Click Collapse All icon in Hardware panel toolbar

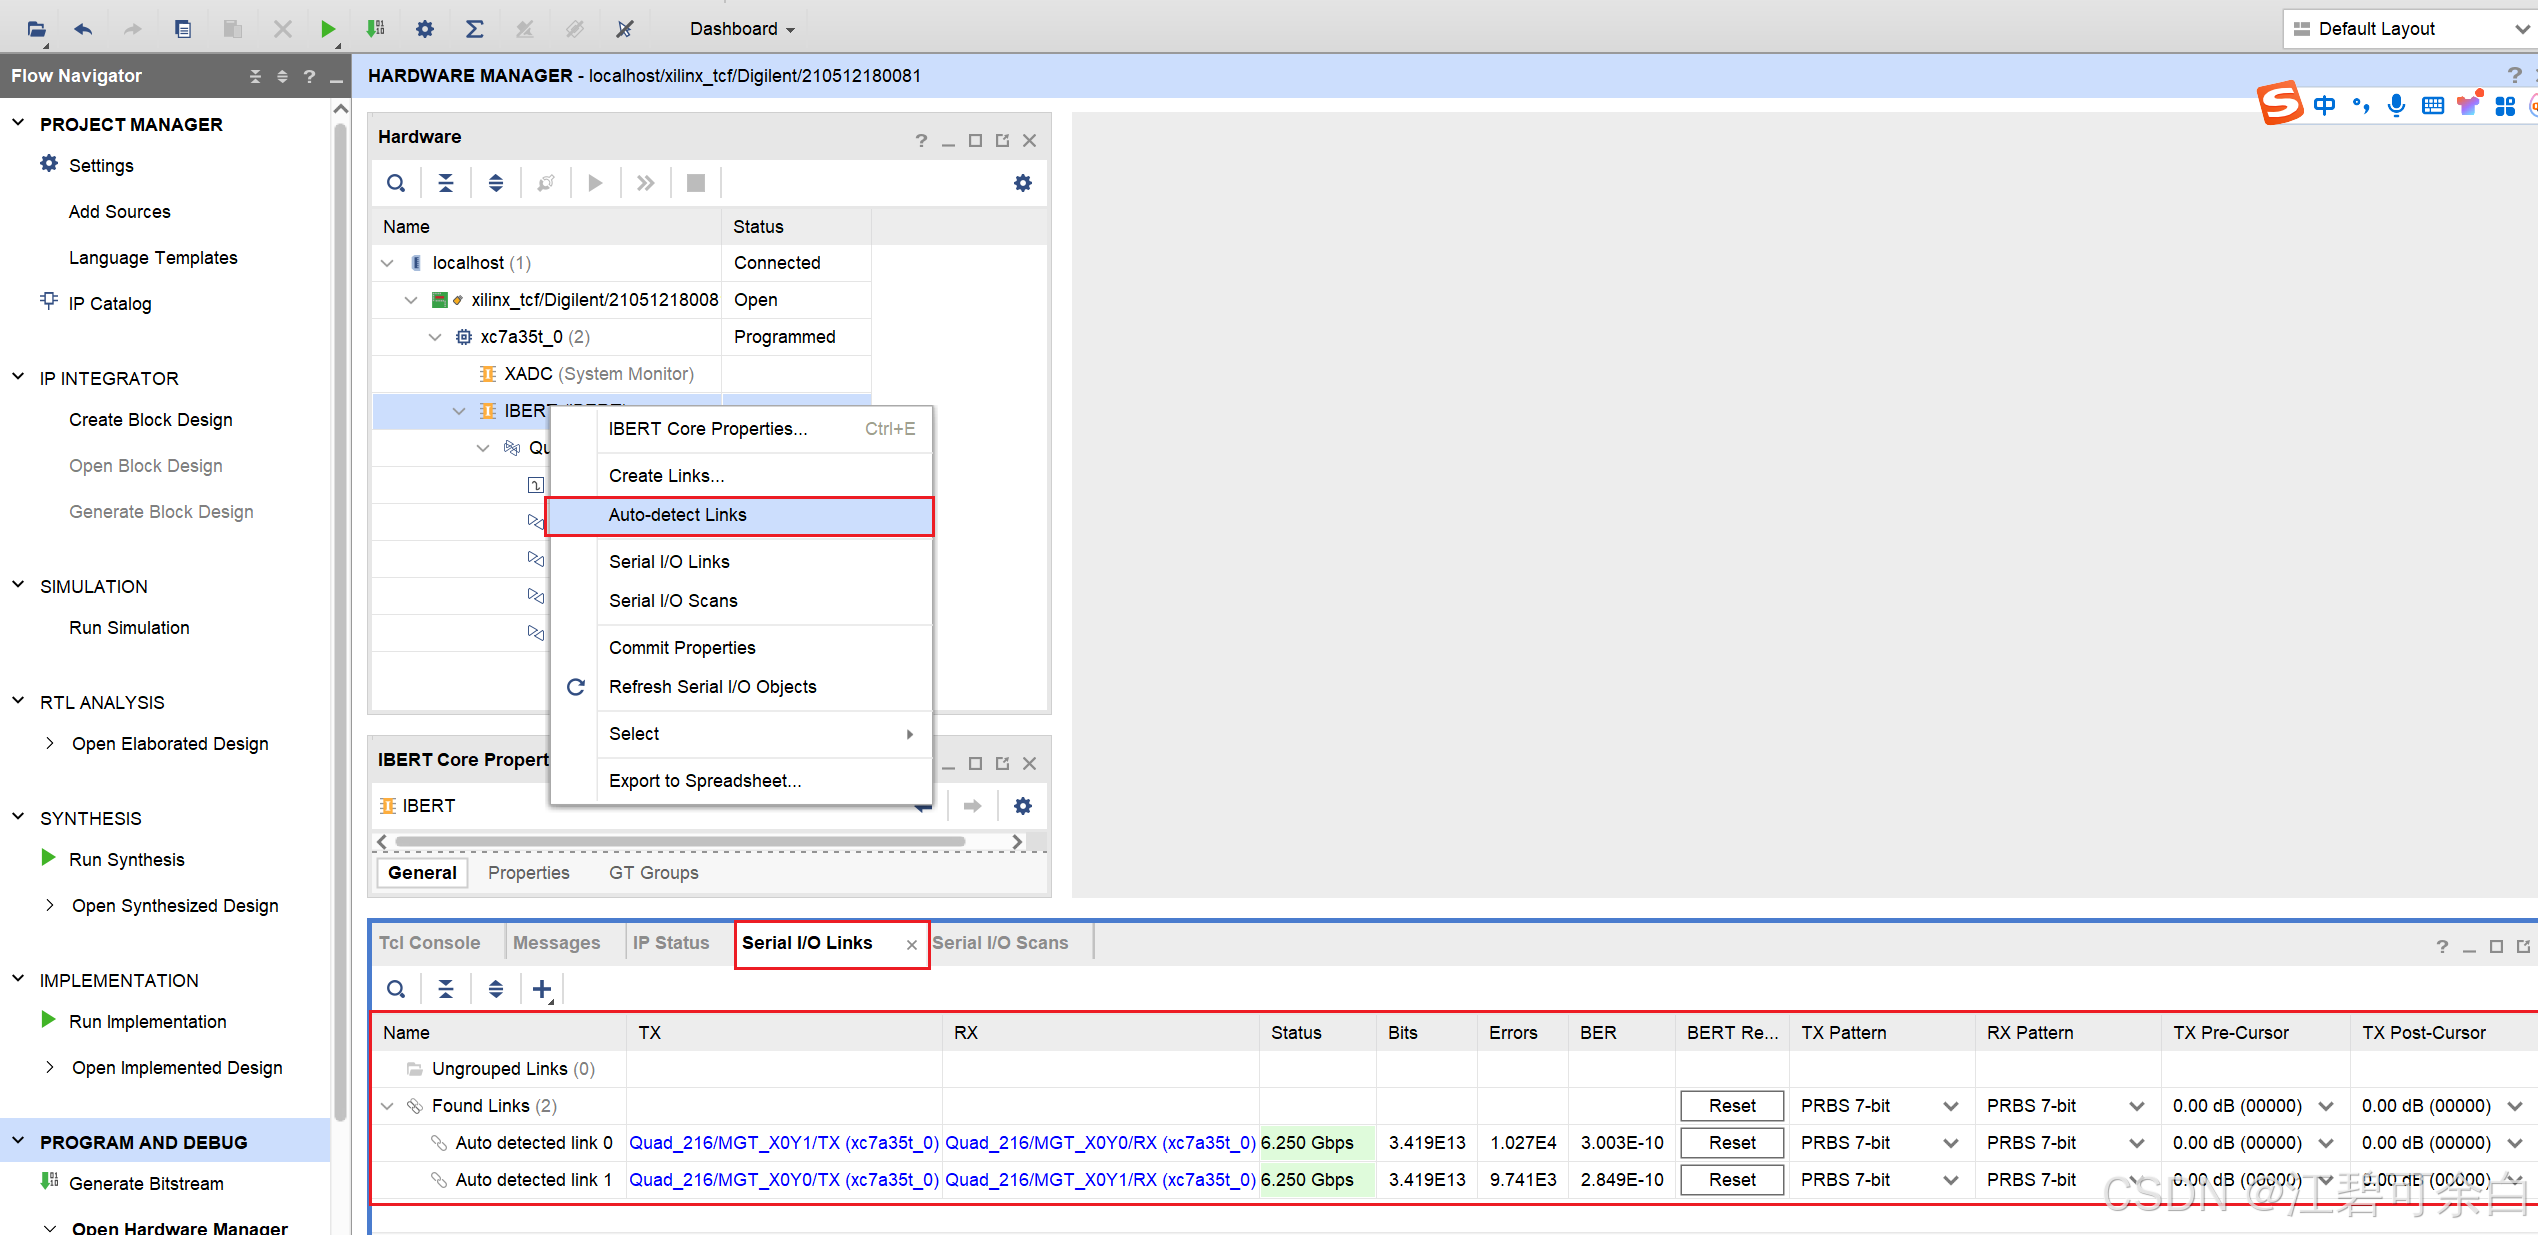(x=446, y=183)
